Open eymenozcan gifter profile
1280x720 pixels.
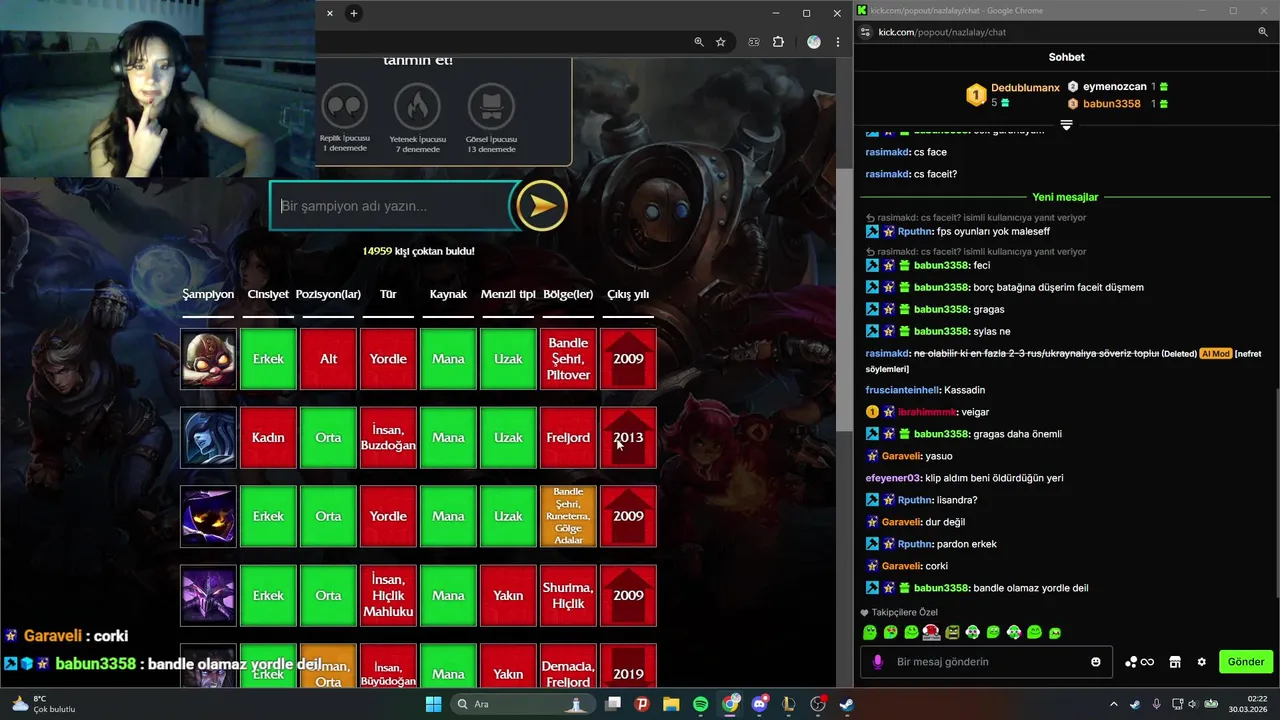tap(1114, 87)
